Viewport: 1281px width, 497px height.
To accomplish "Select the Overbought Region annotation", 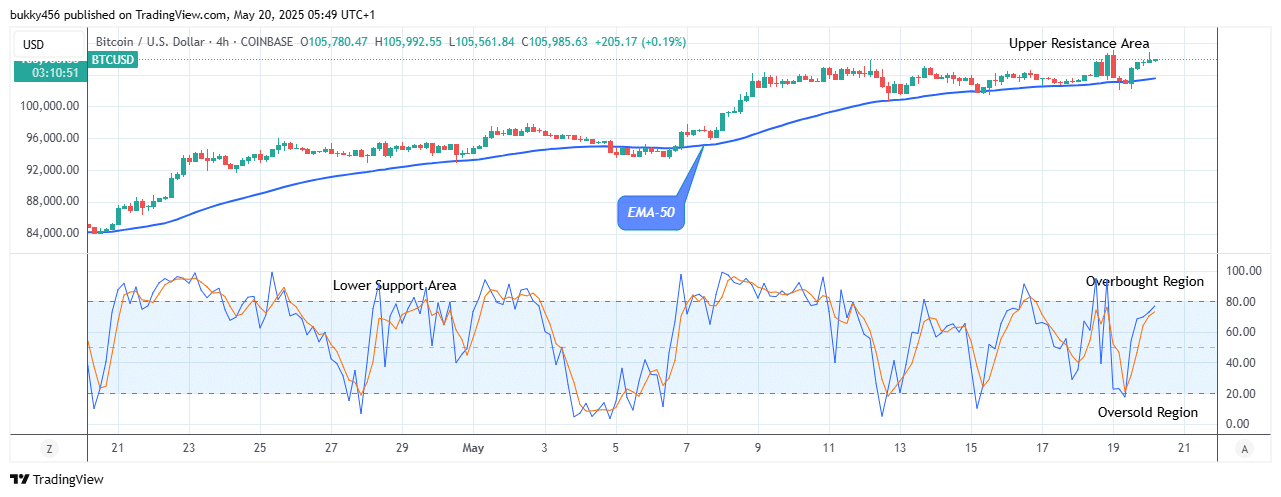I will click(x=1144, y=282).
